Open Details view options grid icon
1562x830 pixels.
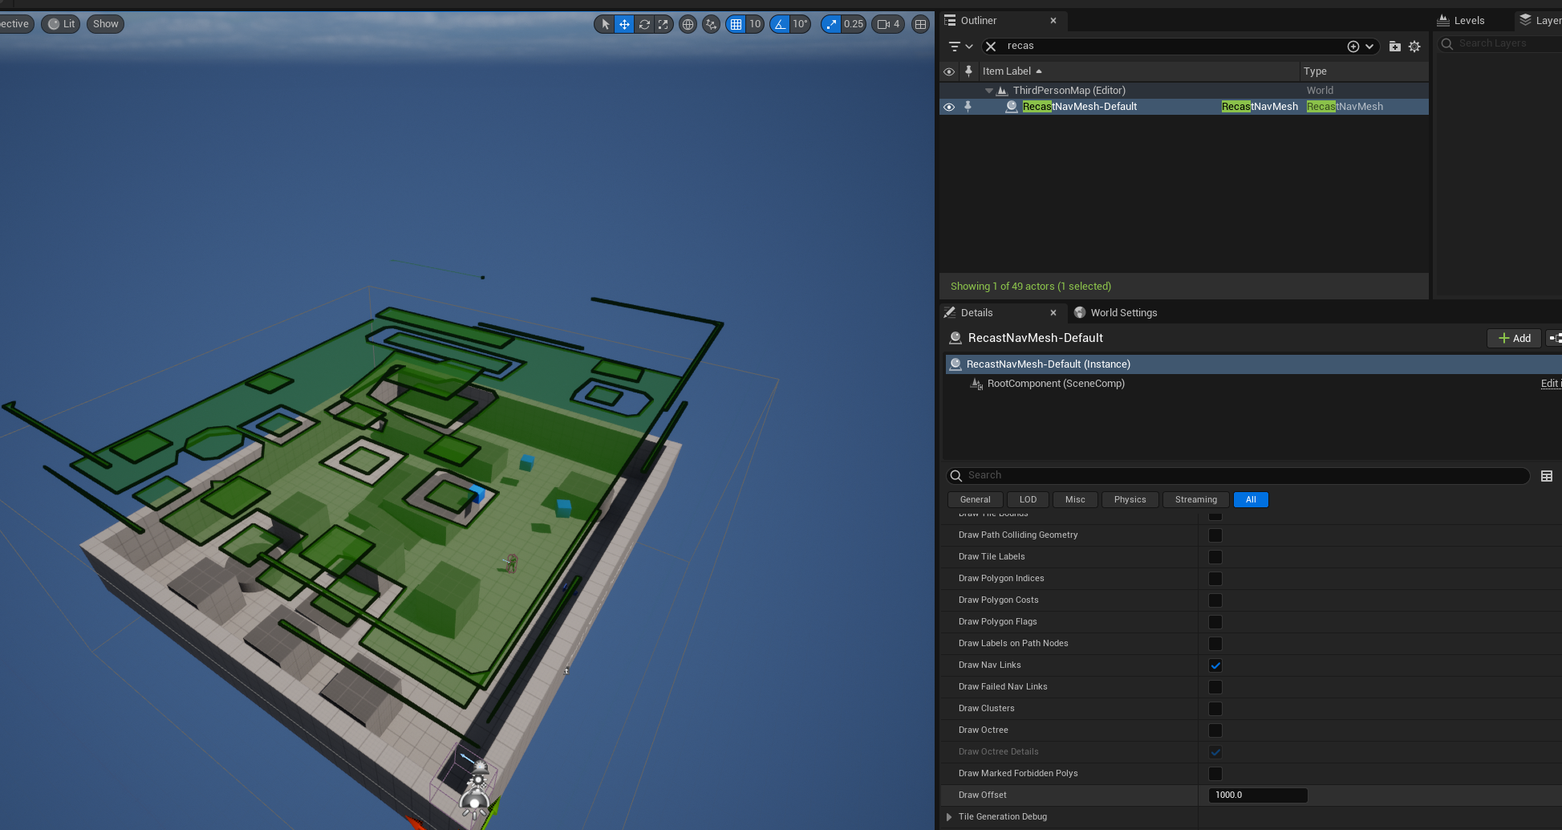pos(1546,476)
